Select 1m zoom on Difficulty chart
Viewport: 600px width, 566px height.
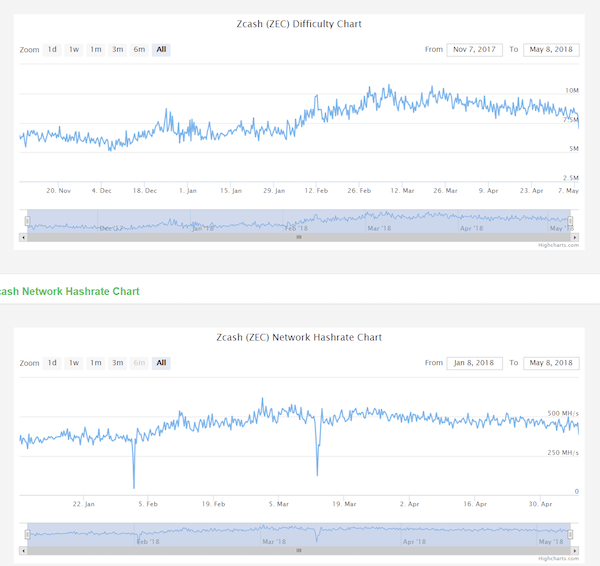(96, 50)
